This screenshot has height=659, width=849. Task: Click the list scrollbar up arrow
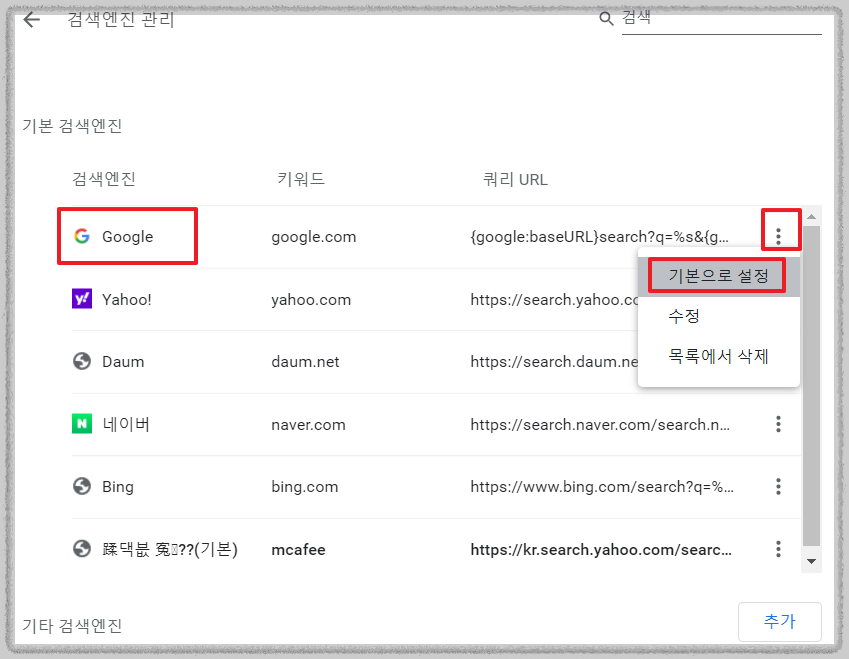811,217
